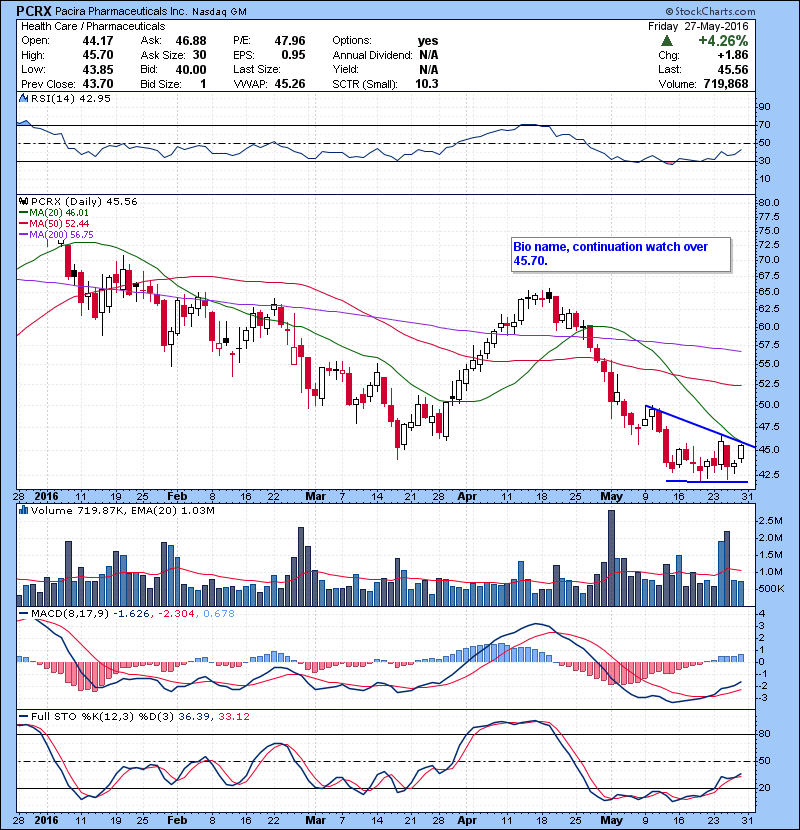Click the Options value yes

click(428, 41)
